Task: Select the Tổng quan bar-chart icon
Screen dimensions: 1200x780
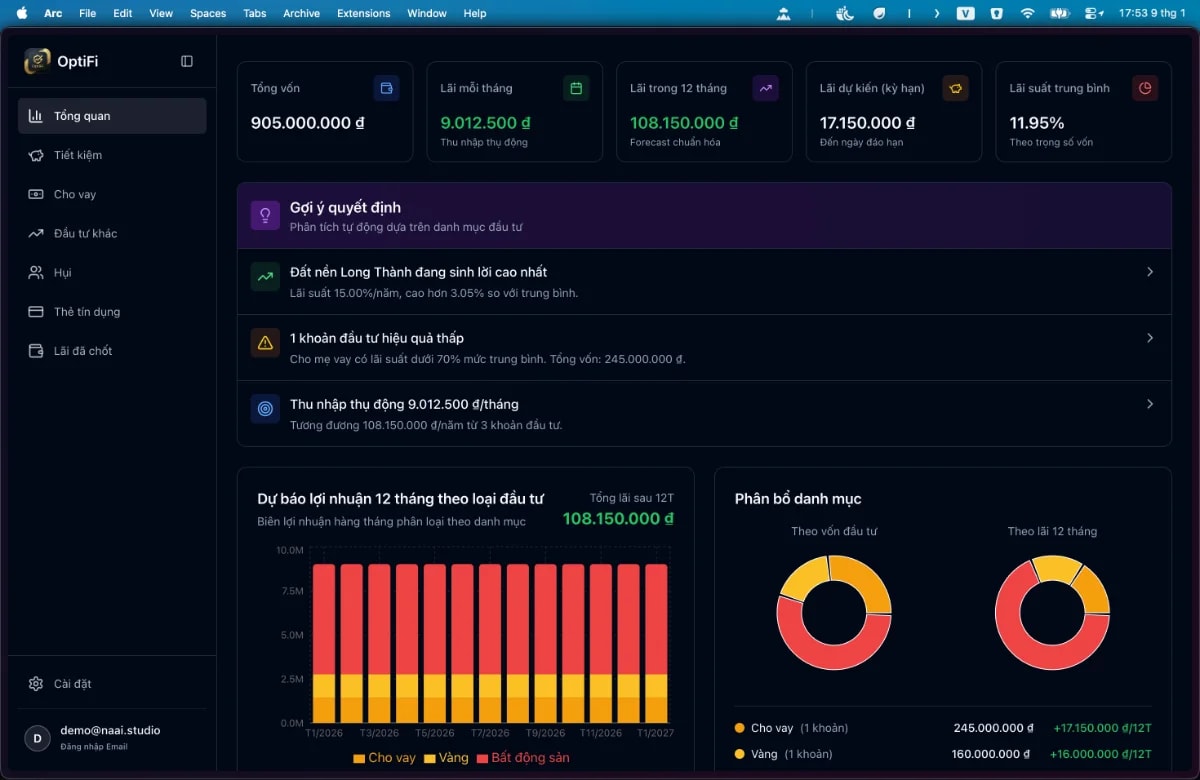Action: (36, 115)
